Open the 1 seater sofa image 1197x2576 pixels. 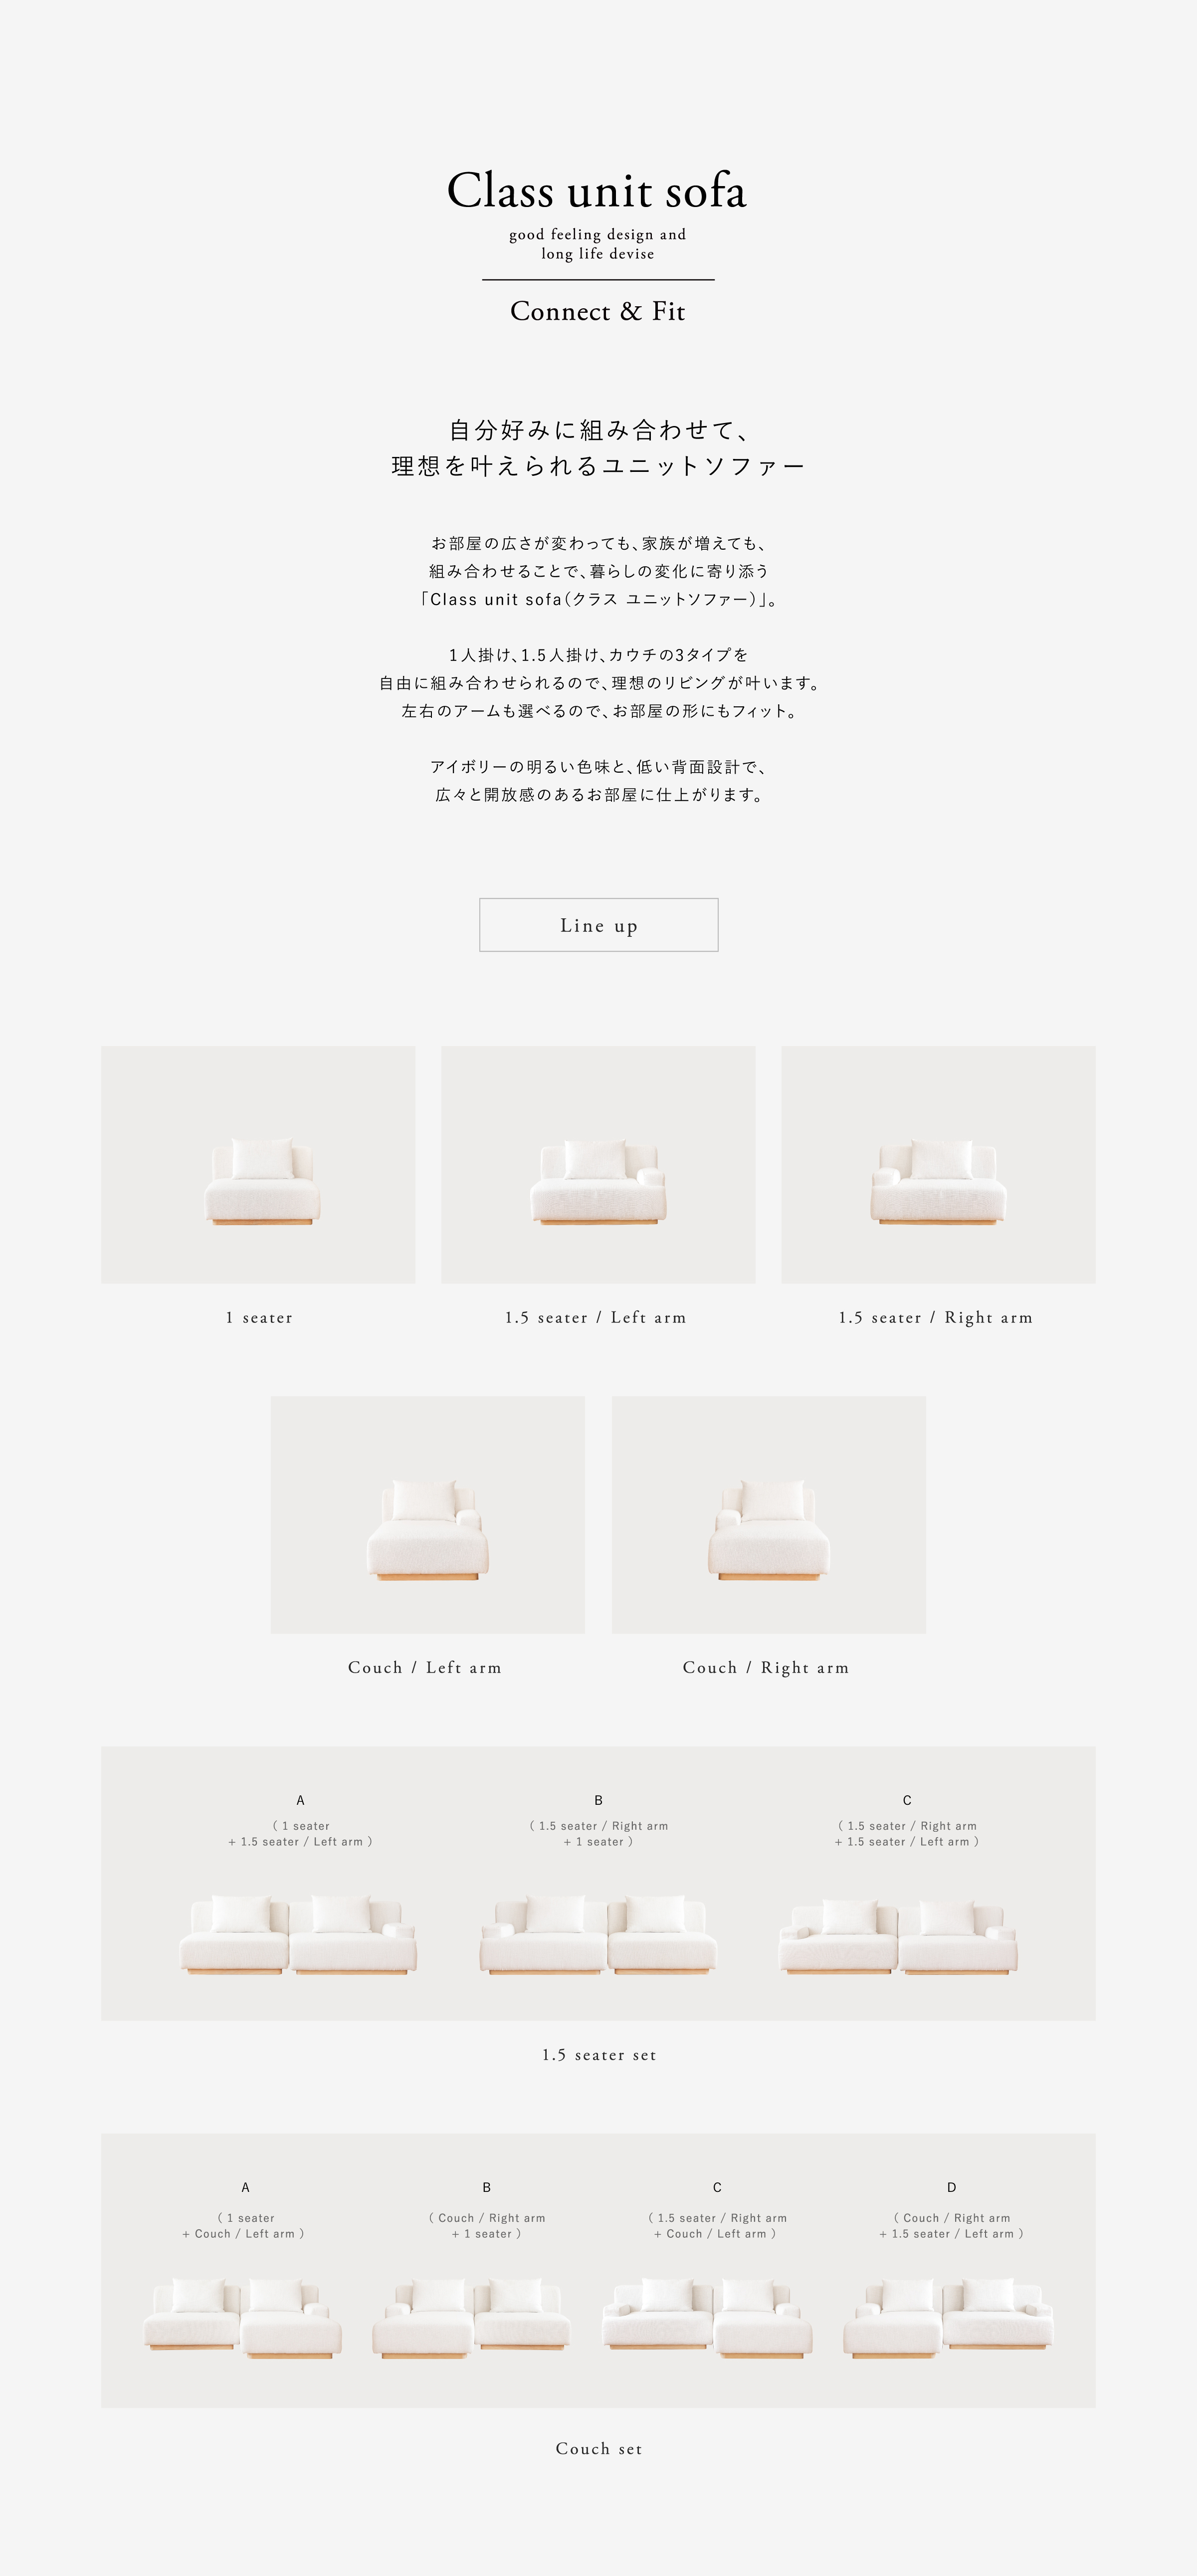[258, 1165]
